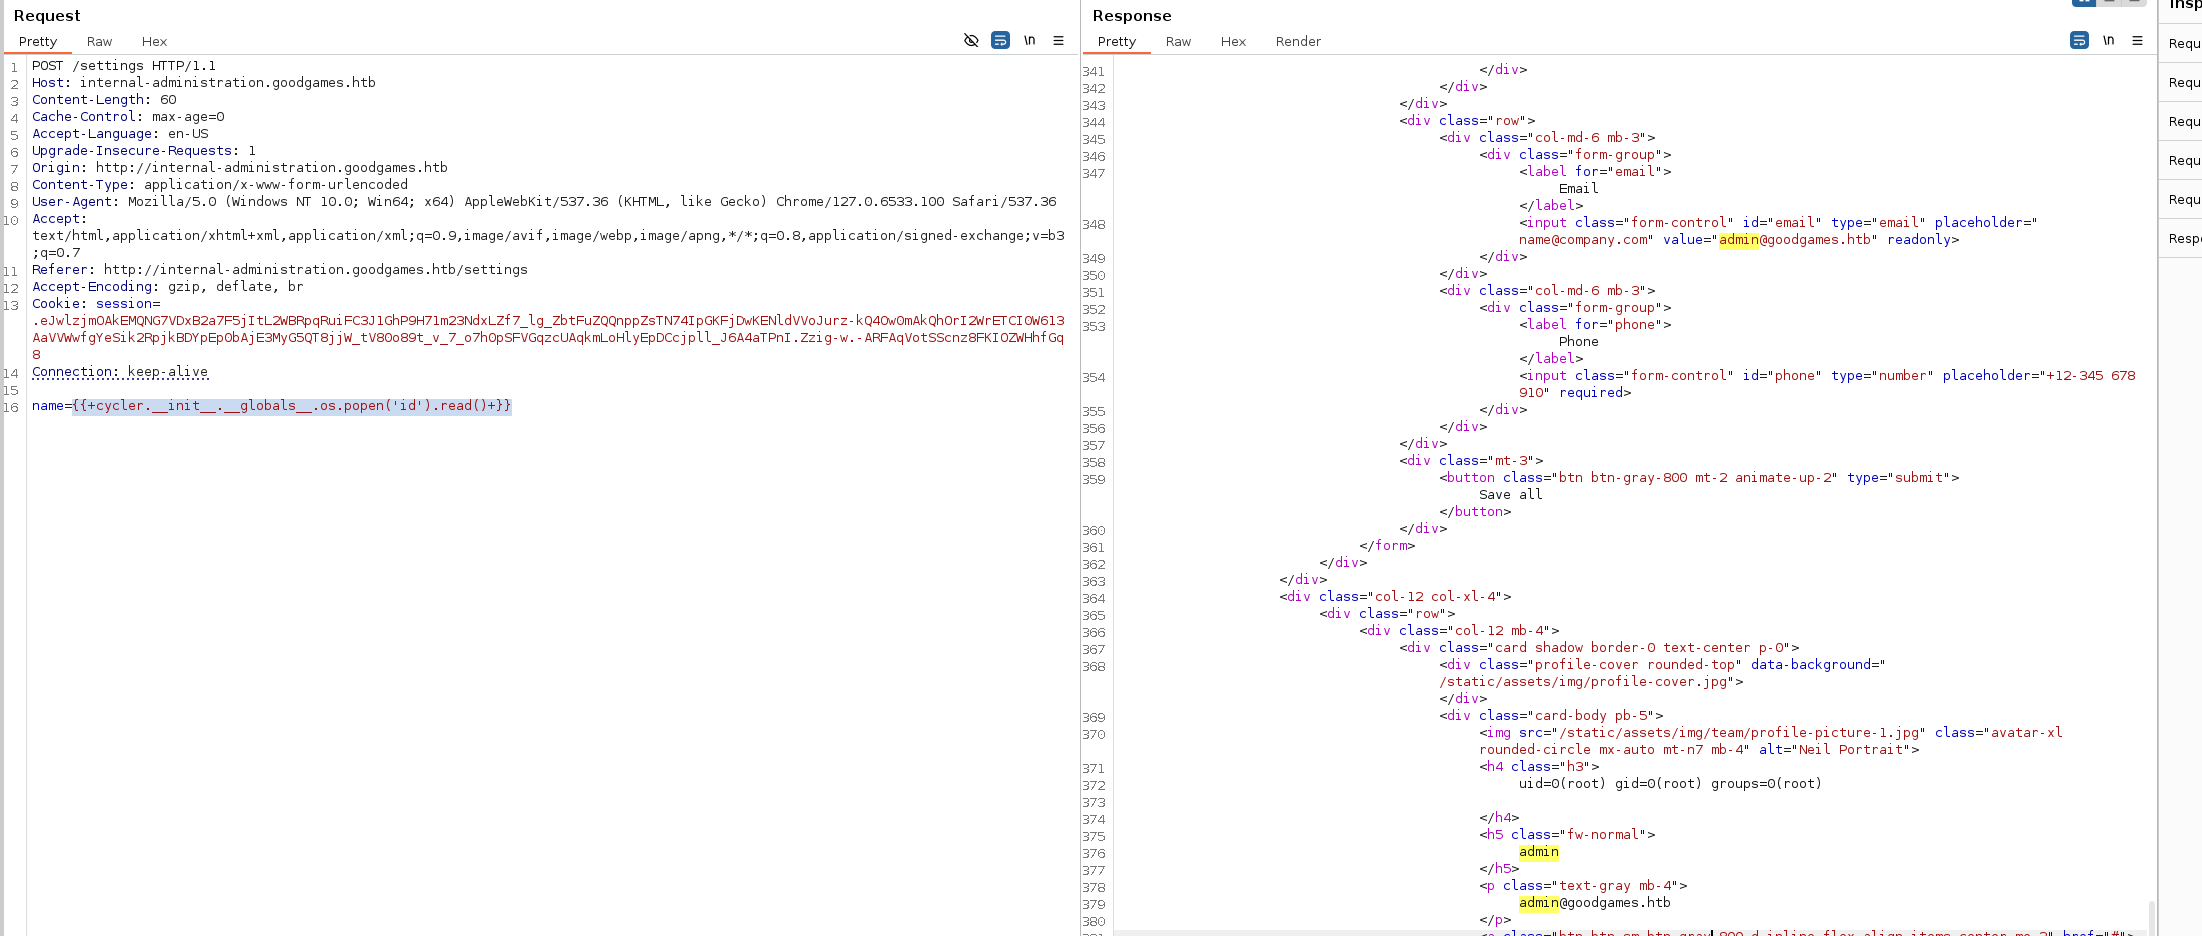Click the 'Request' panel title
This screenshot has height=936, width=2202.
[x=47, y=16]
